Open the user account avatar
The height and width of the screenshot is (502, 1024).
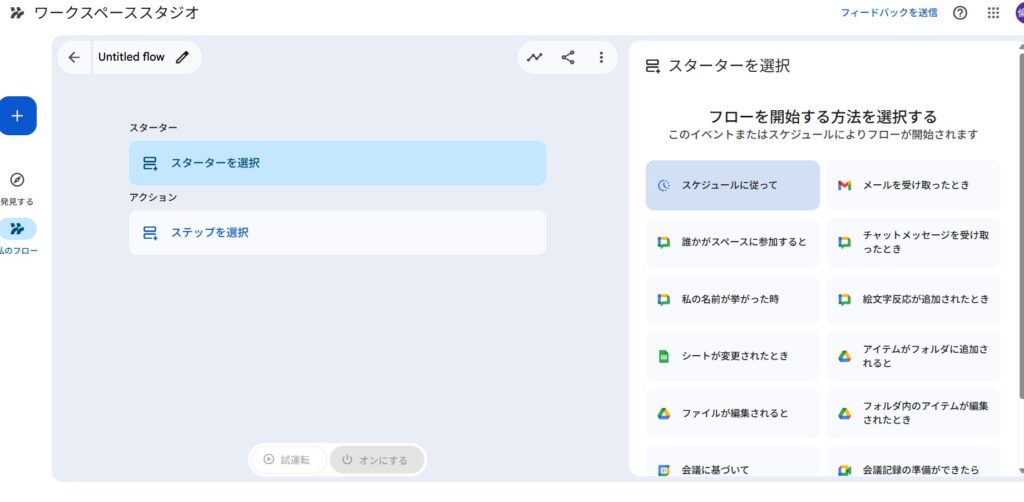[x=1018, y=13]
